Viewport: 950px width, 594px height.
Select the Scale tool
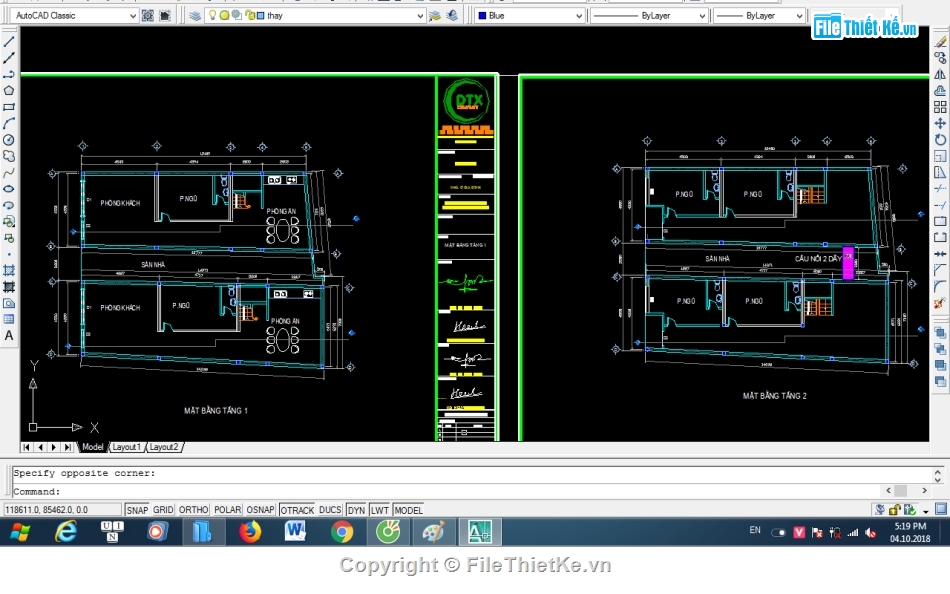coord(940,156)
